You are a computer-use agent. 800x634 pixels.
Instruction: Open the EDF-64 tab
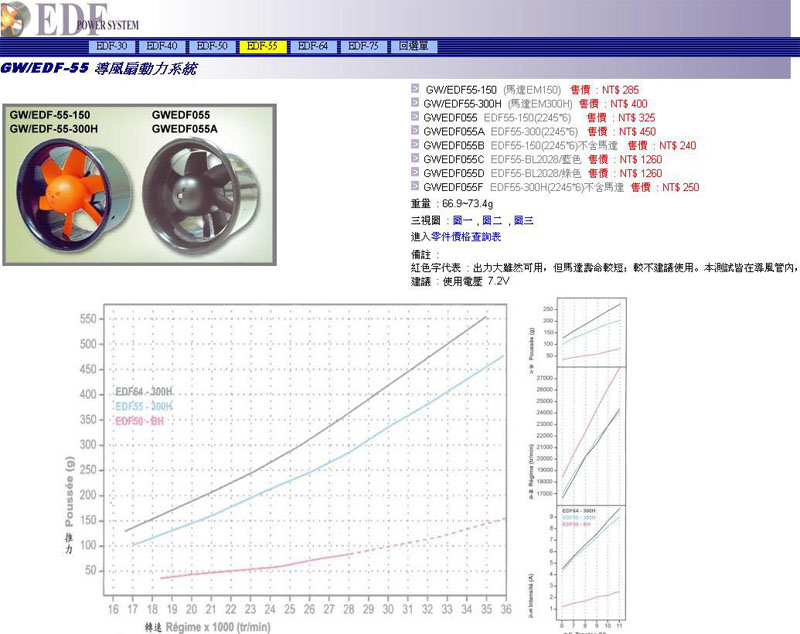(313, 47)
